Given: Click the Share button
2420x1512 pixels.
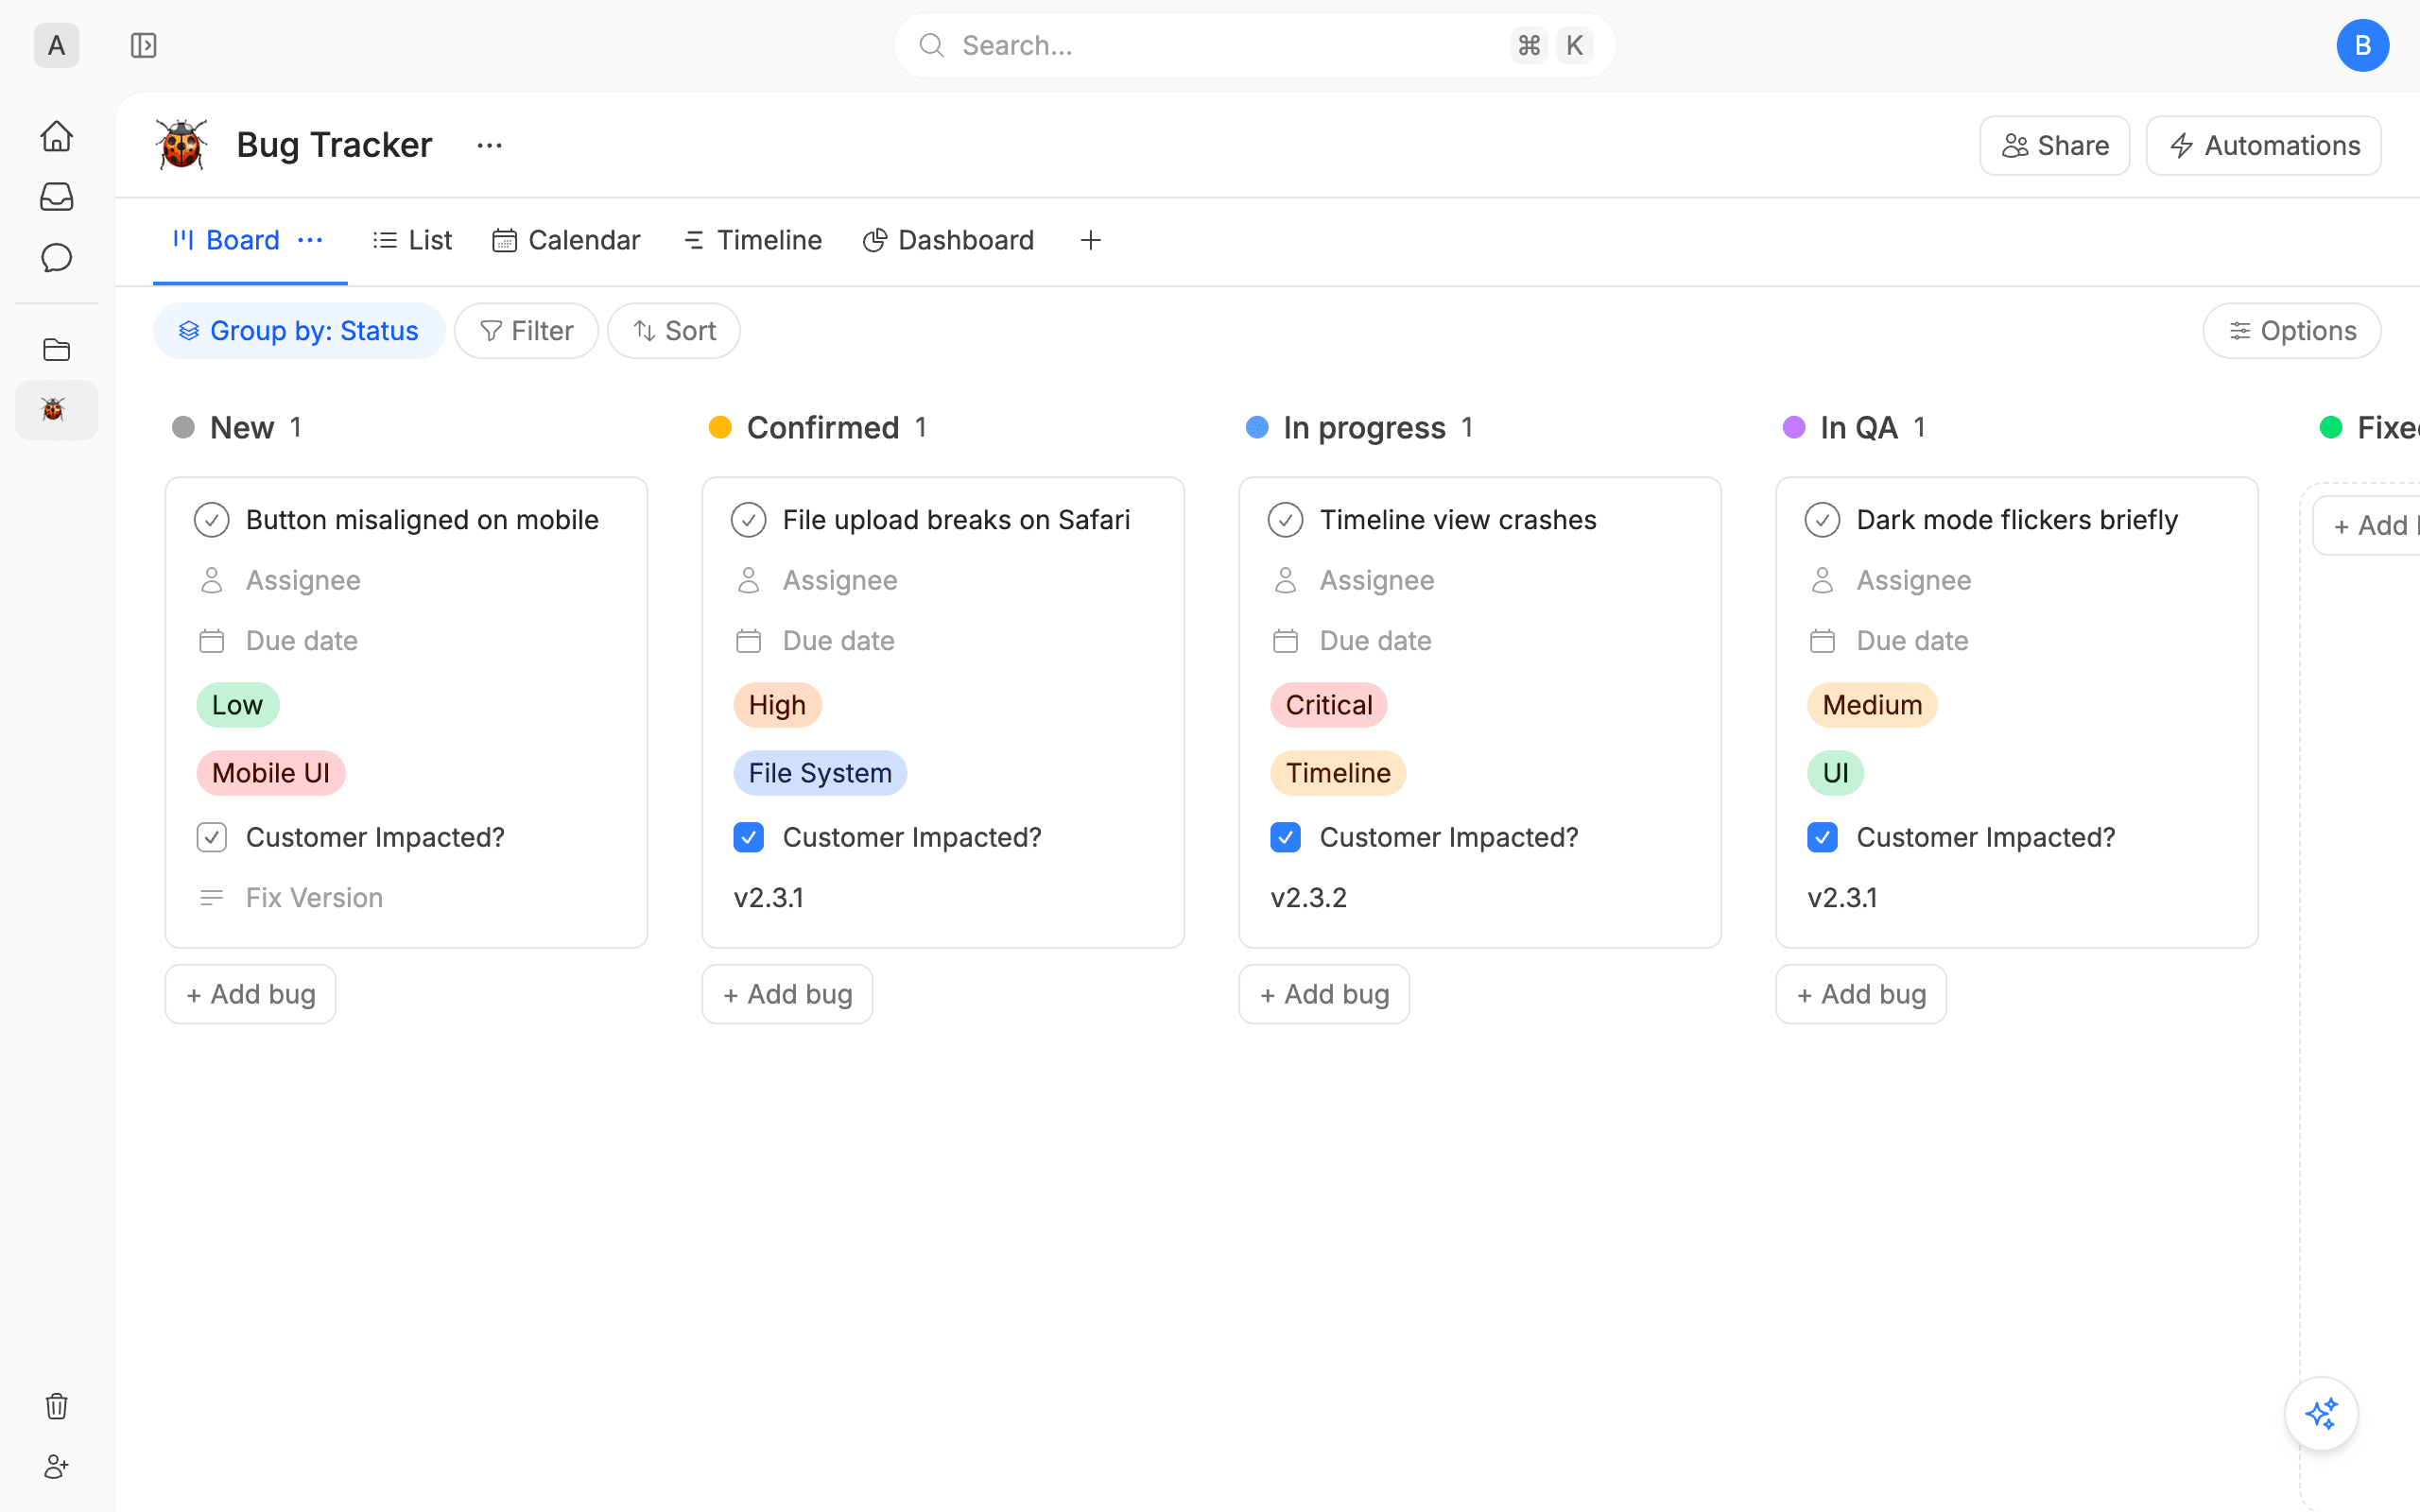Looking at the screenshot, I should point(2055,146).
